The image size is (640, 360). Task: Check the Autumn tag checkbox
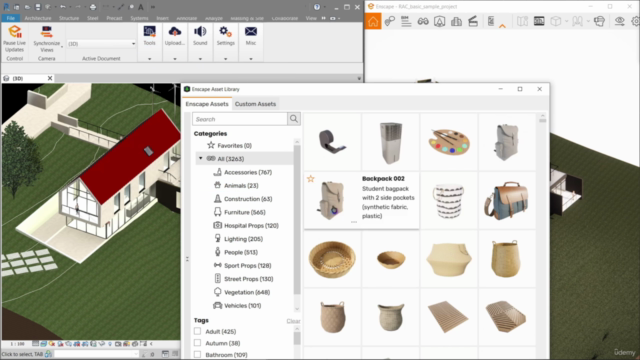point(198,343)
